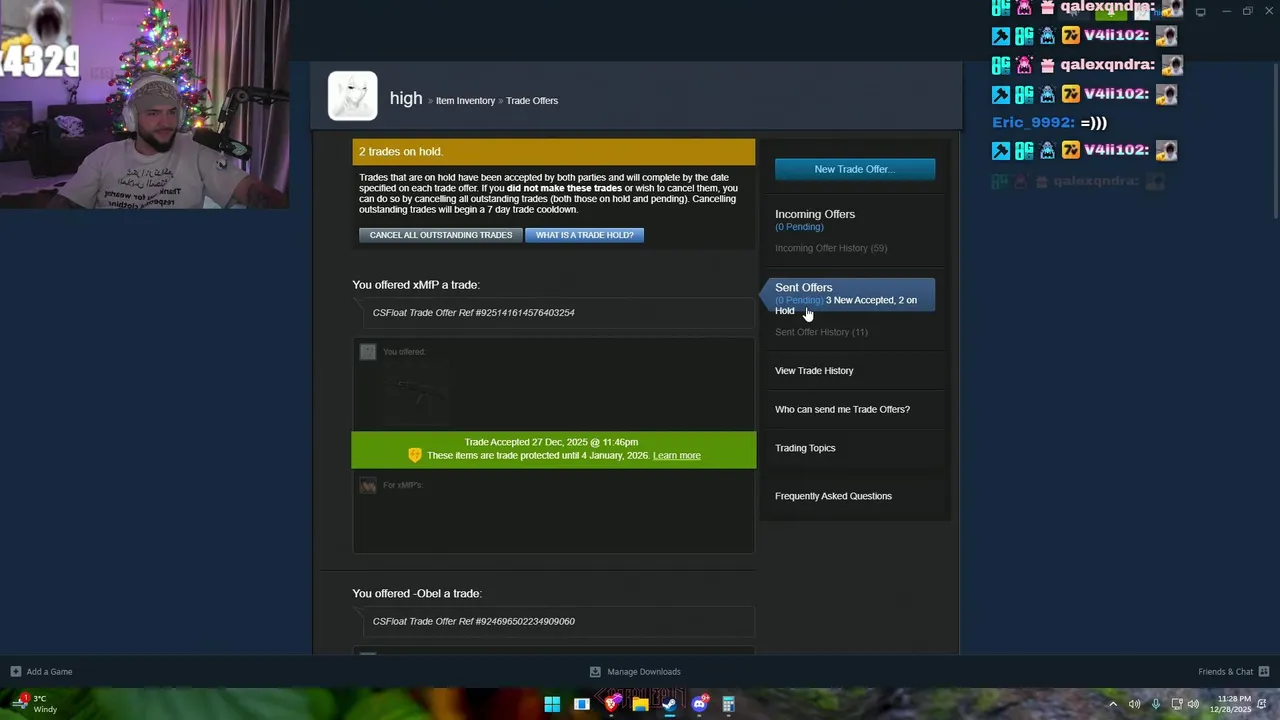This screenshot has width=1280, height=720.
Task: Open Trading Topics link
Action: 805,448
